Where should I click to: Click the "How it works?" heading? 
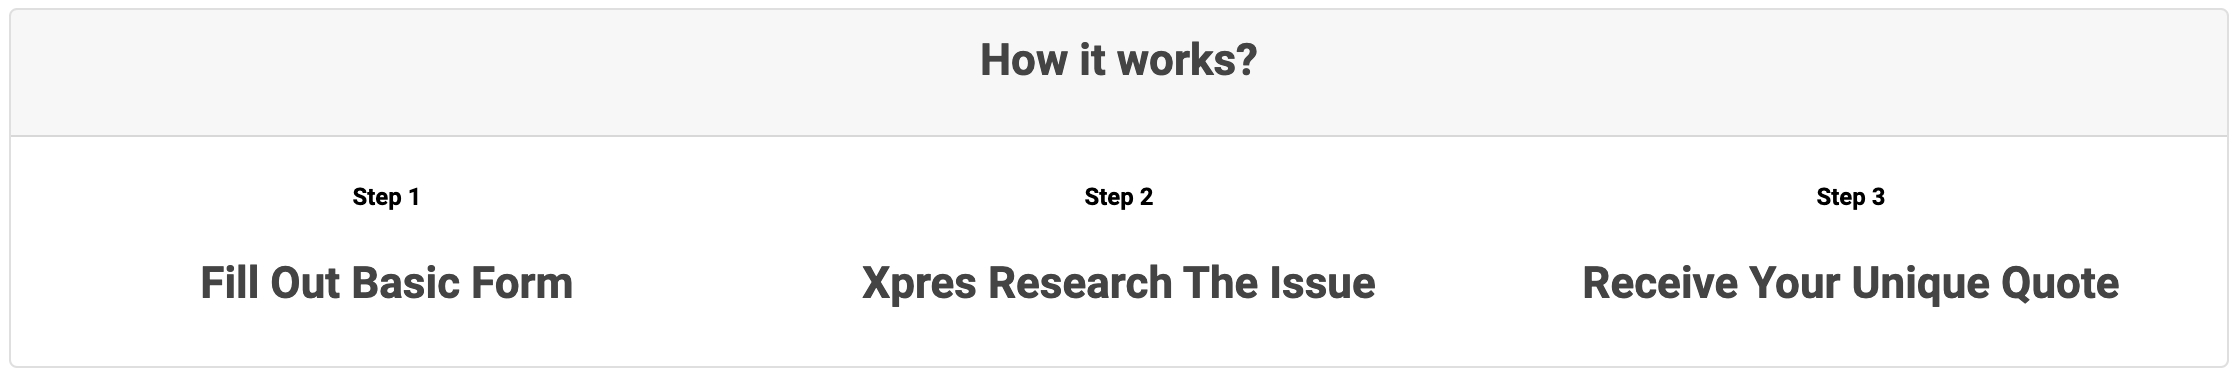tap(1118, 60)
